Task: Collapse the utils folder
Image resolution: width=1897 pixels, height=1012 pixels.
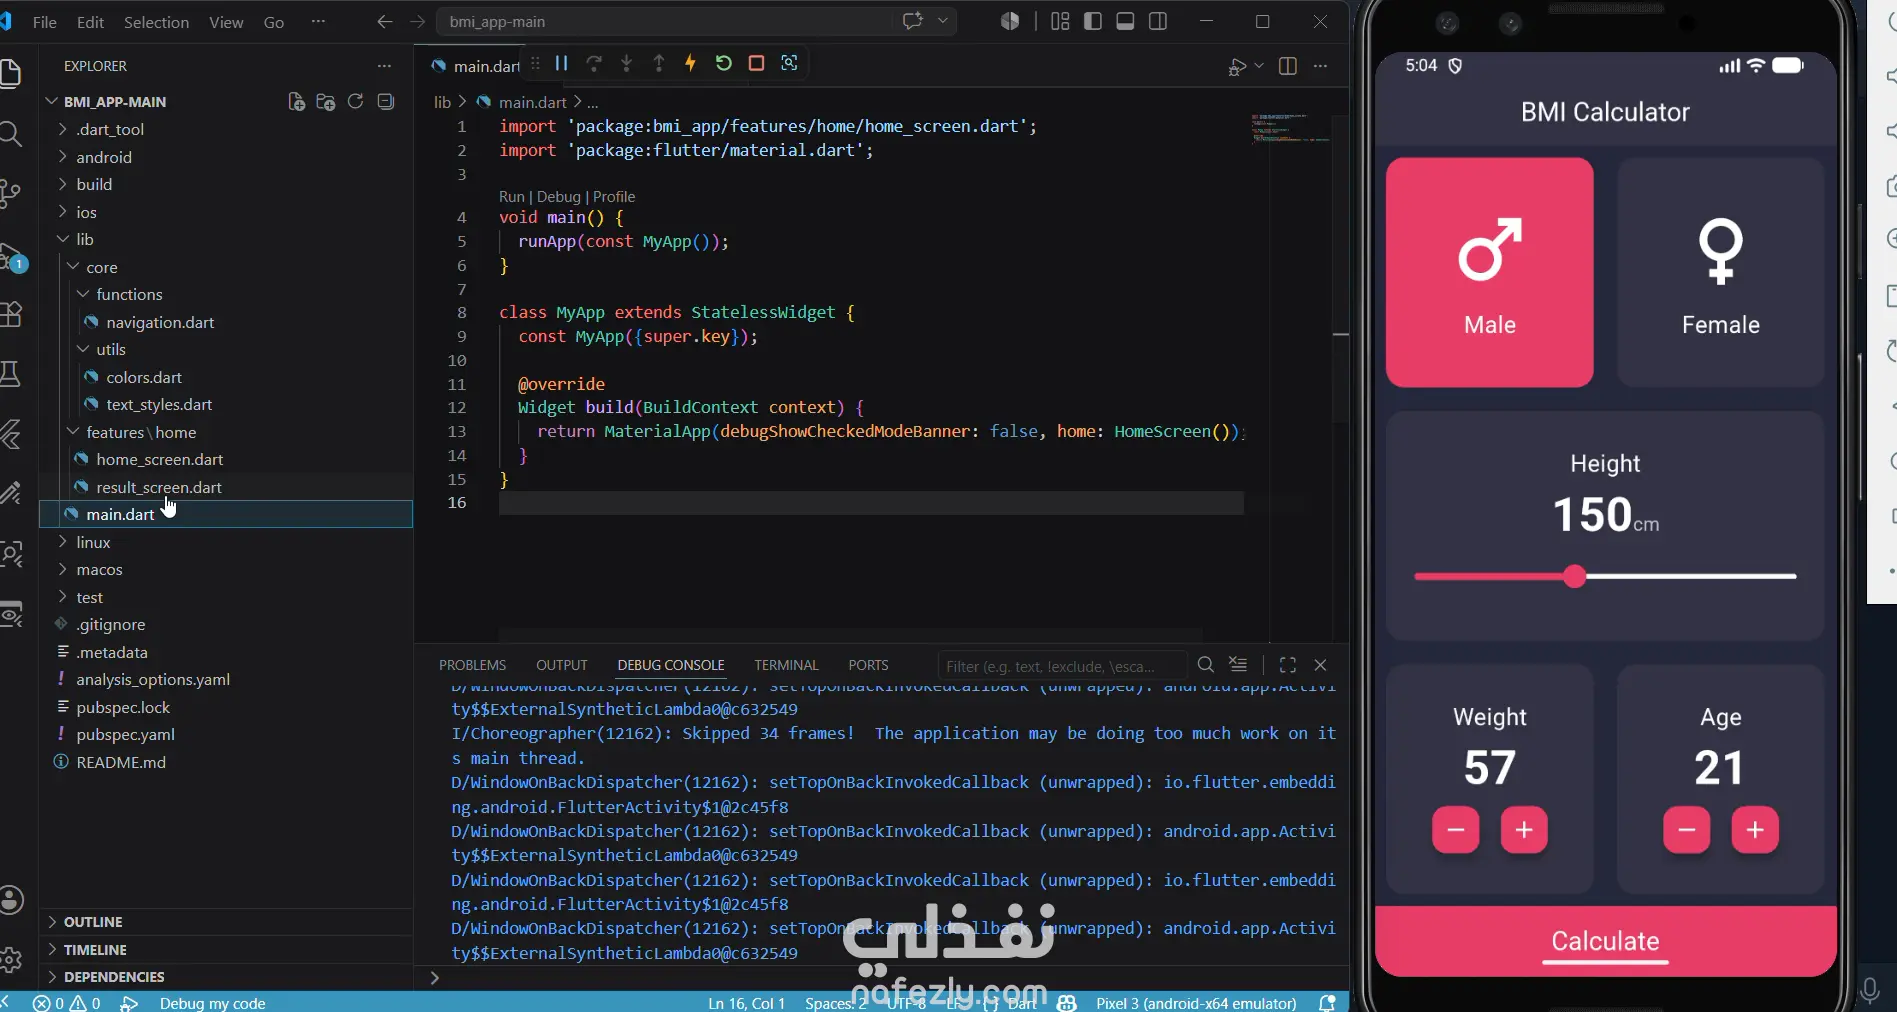Action: click(110, 349)
